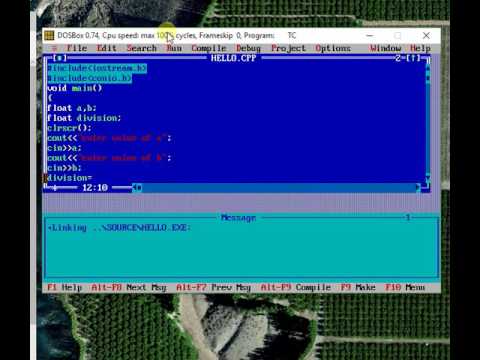Click the 'float division;' line
480x360 pixels.
(x=84, y=118)
